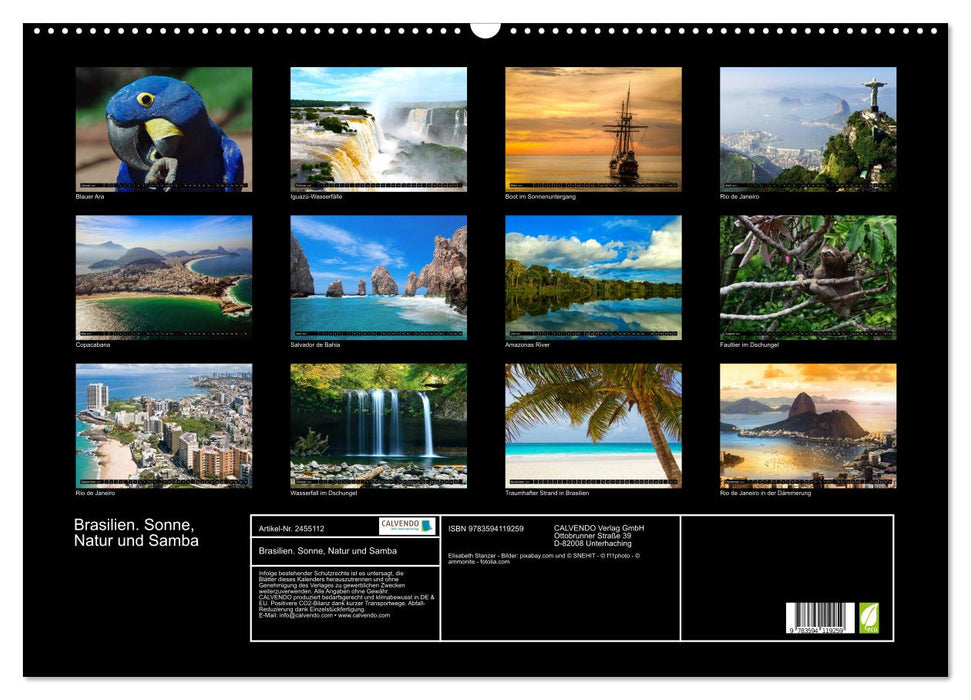Screen dimensions: 971x700
Task: Open the sloth in jungle photo
Action: click(808, 277)
